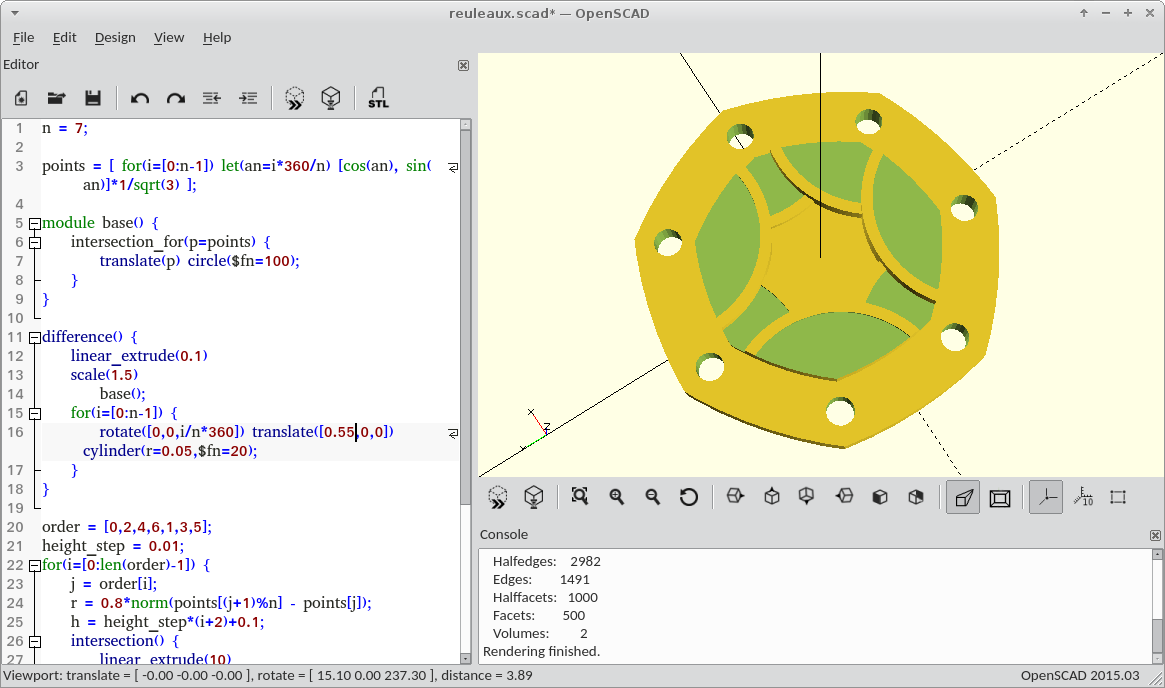The height and width of the screenshot is (688, 1165).
Task: Switch to Orthogonal projection view button
Action: [x=999, y=496]
